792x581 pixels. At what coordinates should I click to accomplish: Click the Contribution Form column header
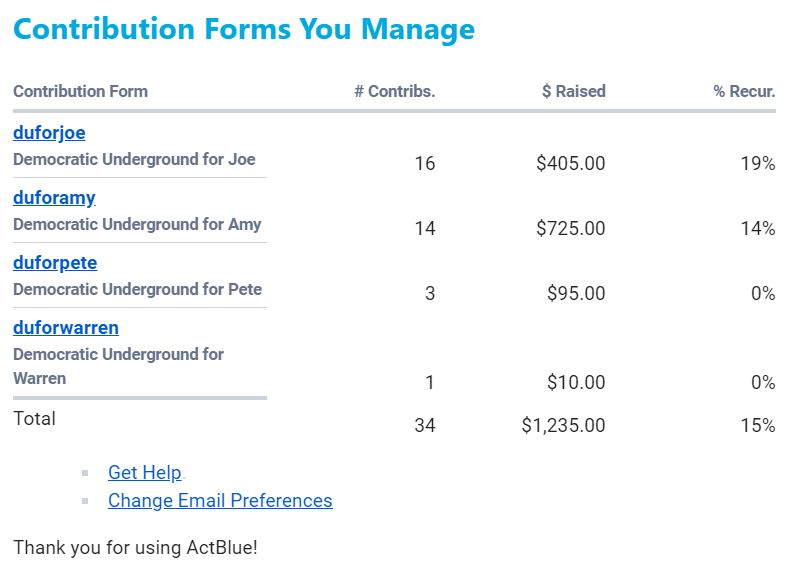(80, 91)
